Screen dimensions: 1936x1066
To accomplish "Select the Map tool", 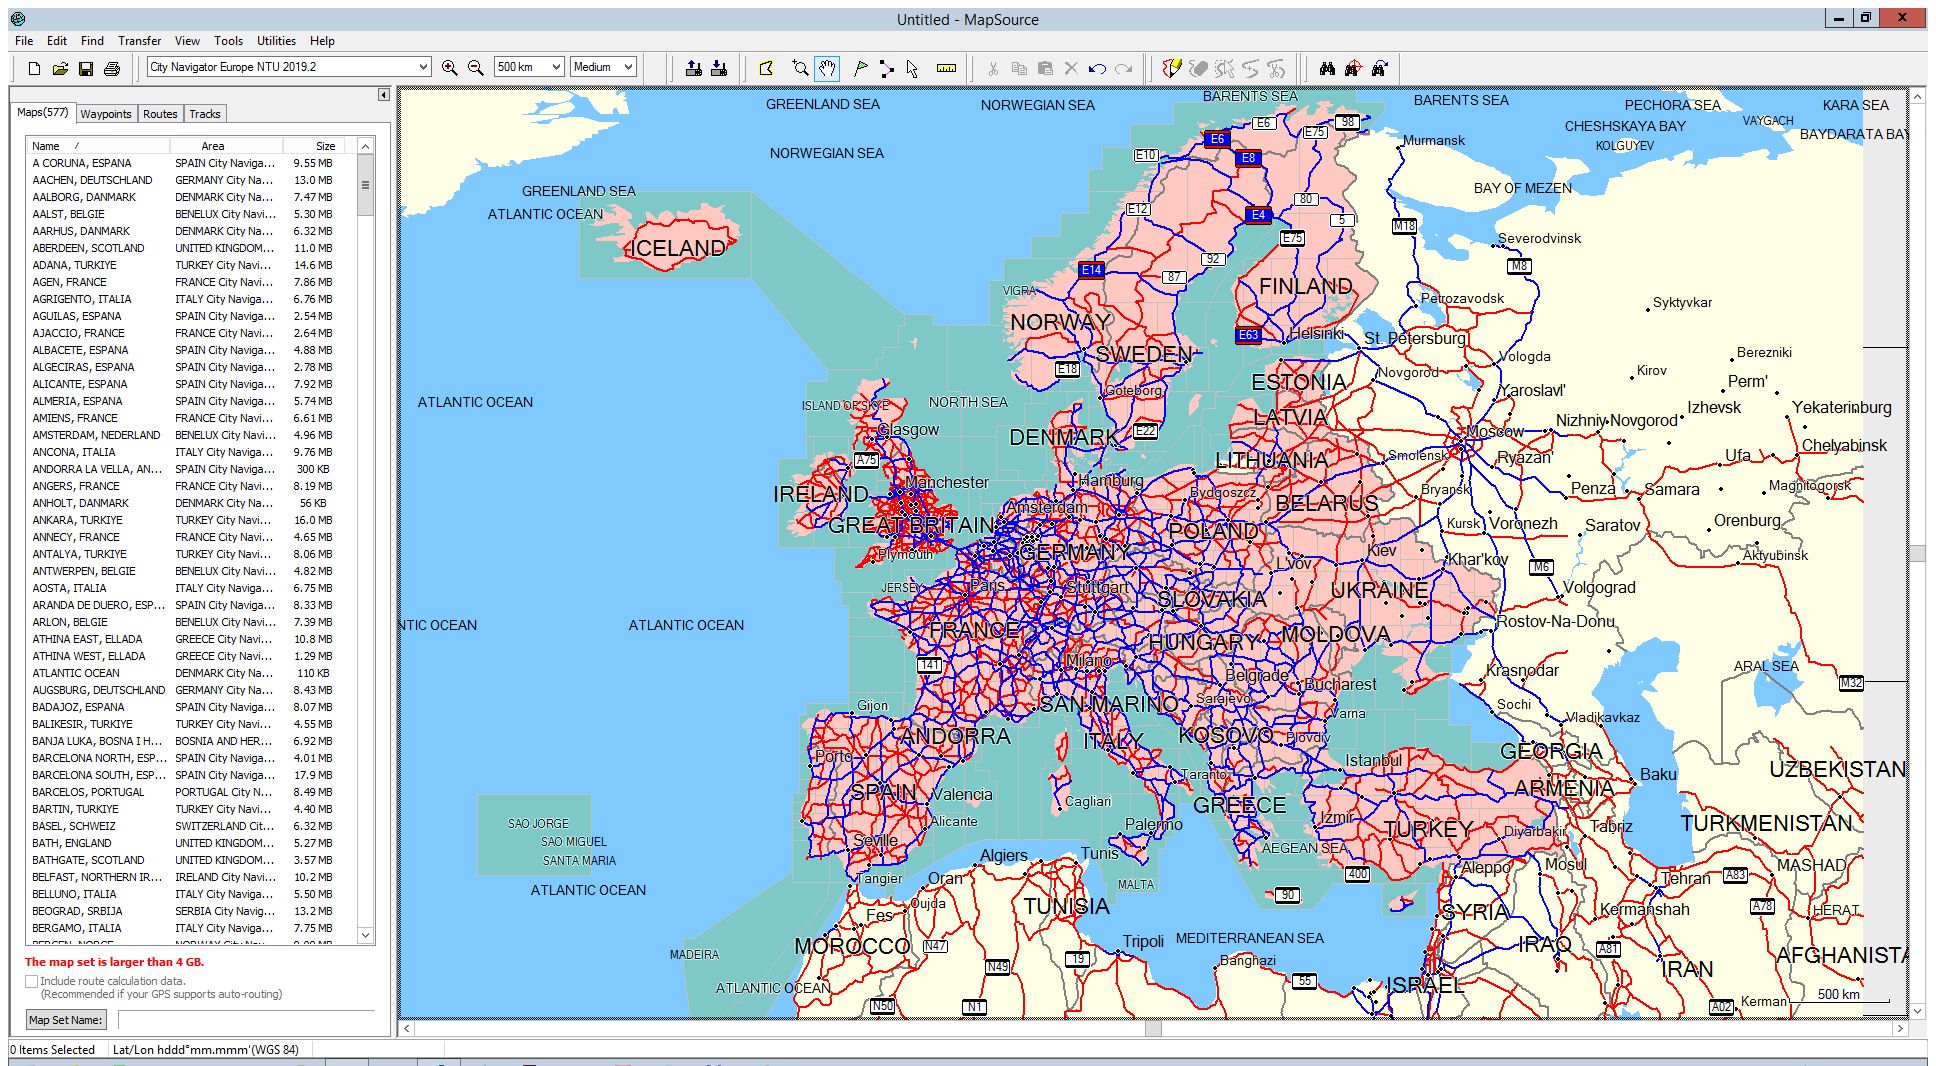I will (766, 68).
